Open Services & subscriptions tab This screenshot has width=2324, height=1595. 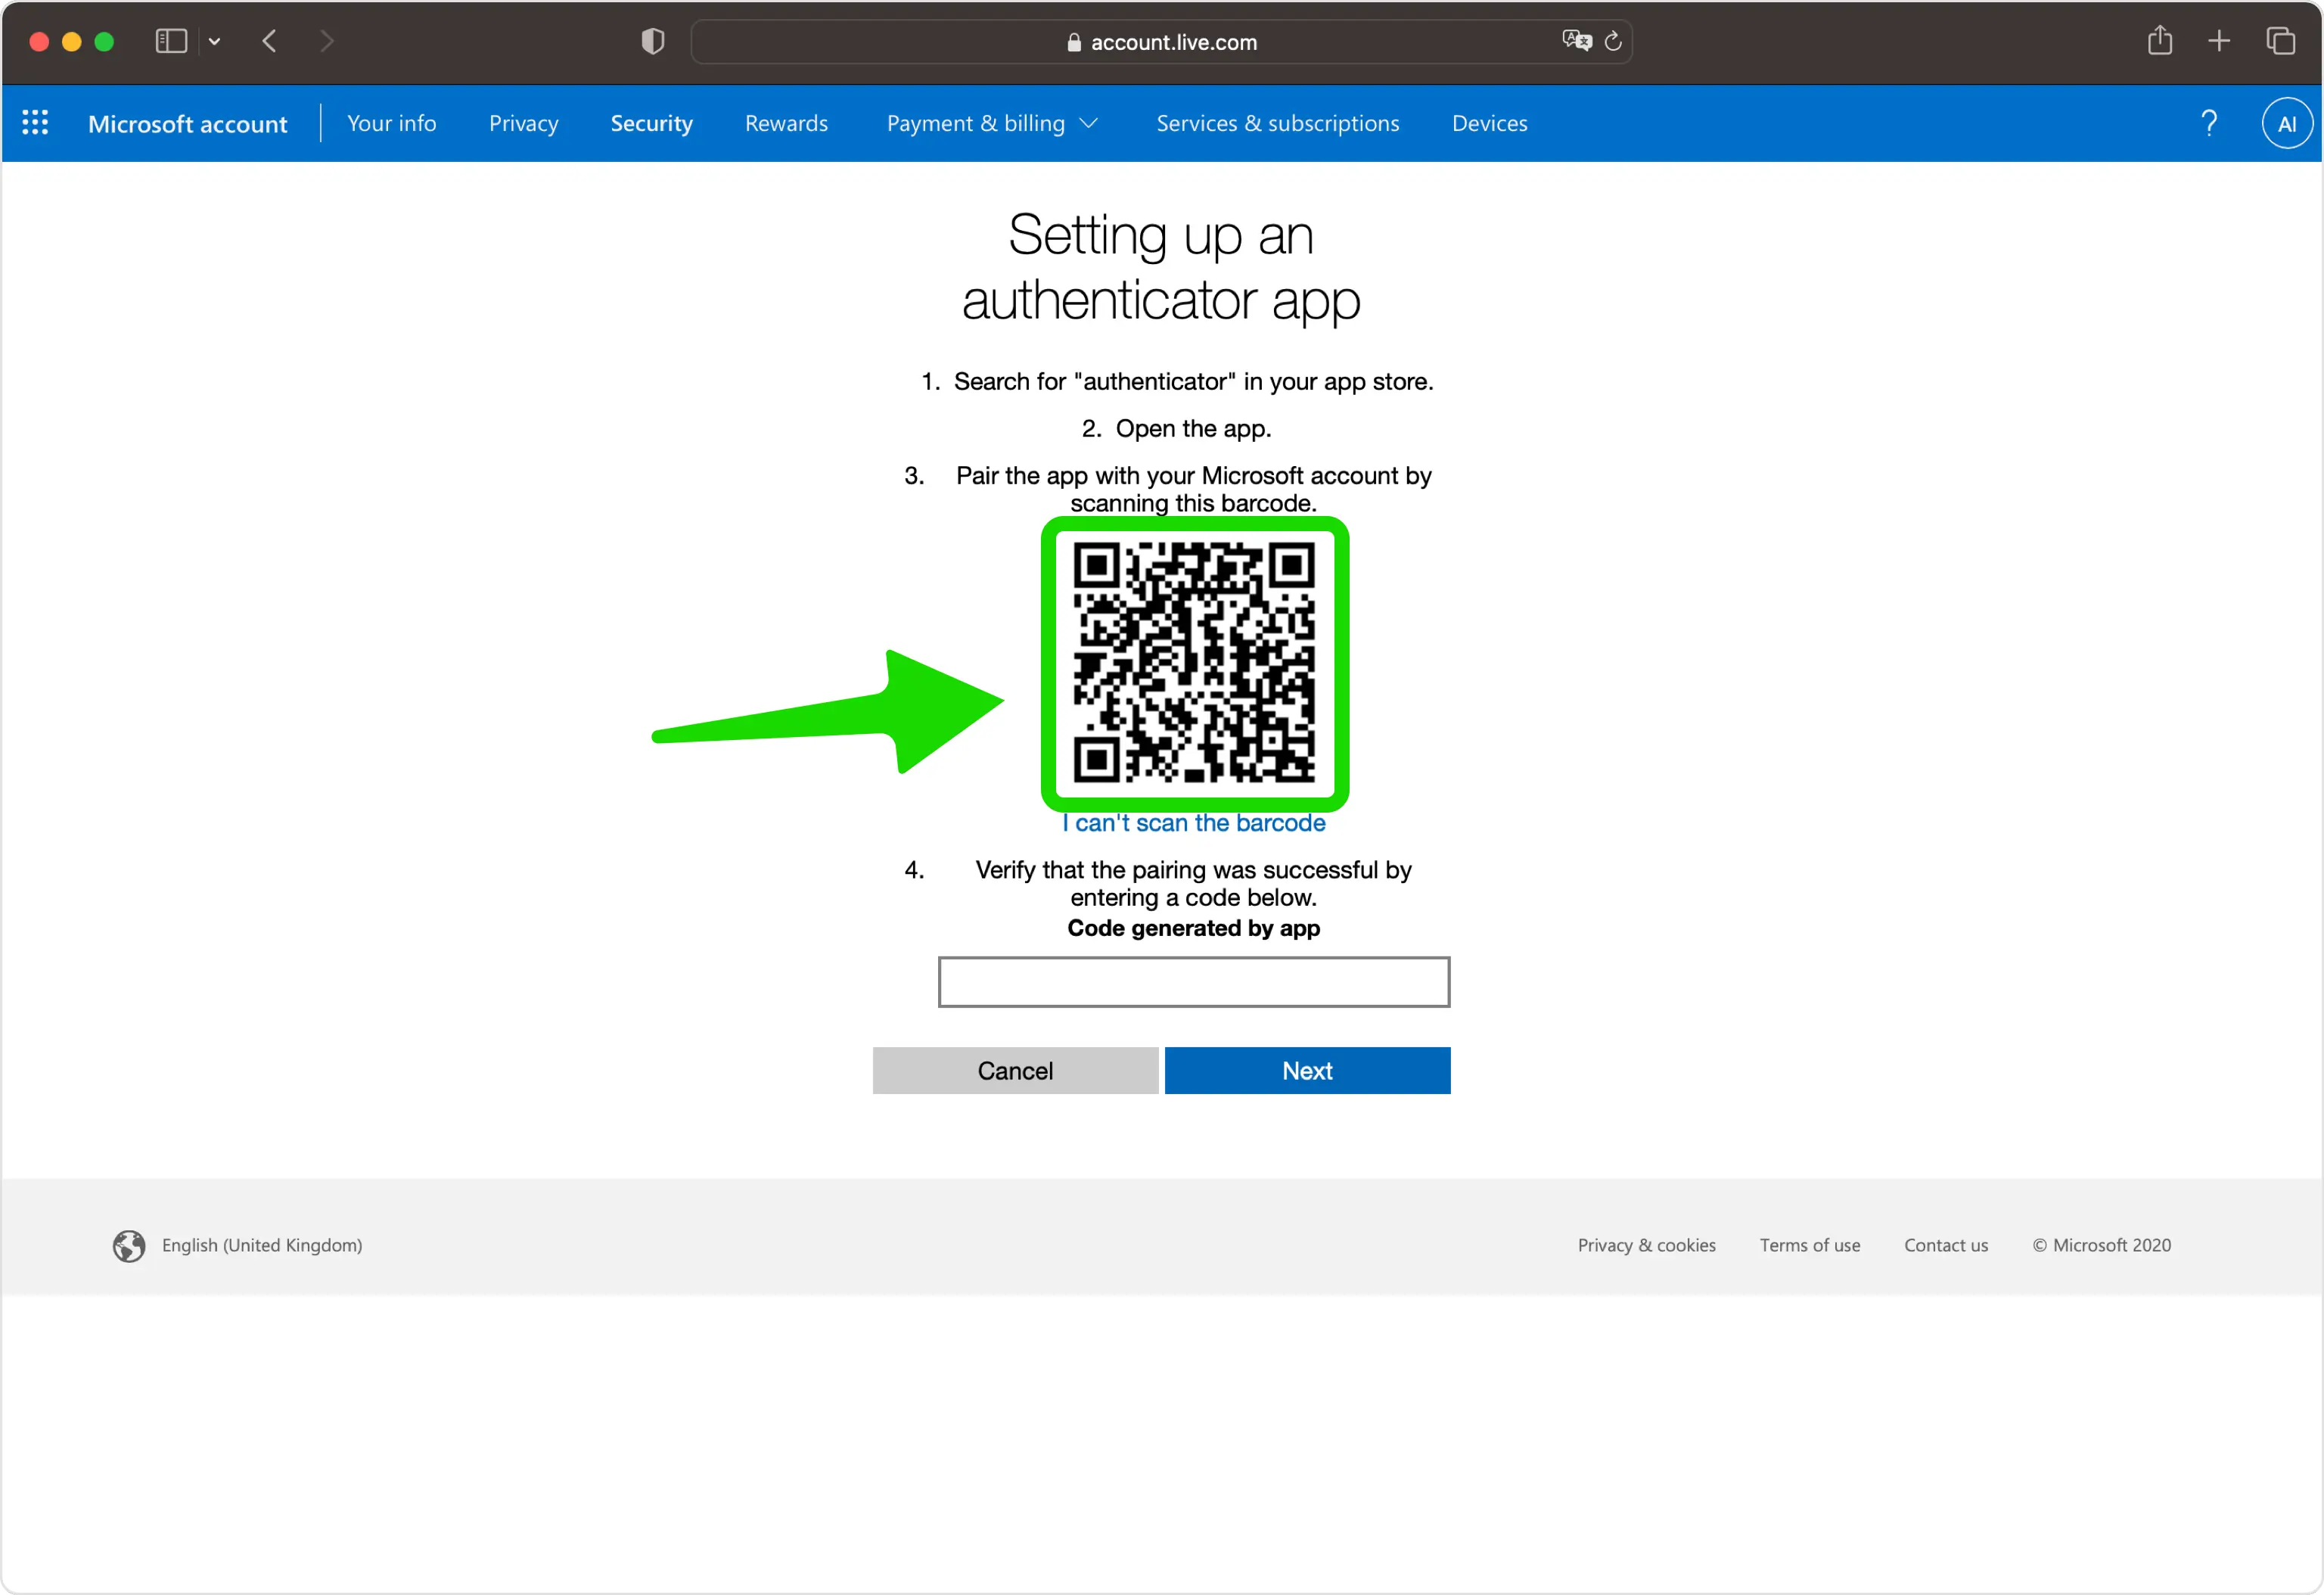1278,123
